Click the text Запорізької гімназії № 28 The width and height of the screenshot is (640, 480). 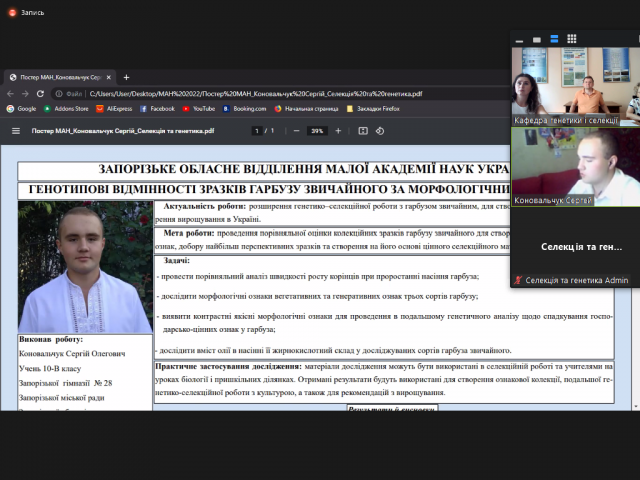click(65, 383)
